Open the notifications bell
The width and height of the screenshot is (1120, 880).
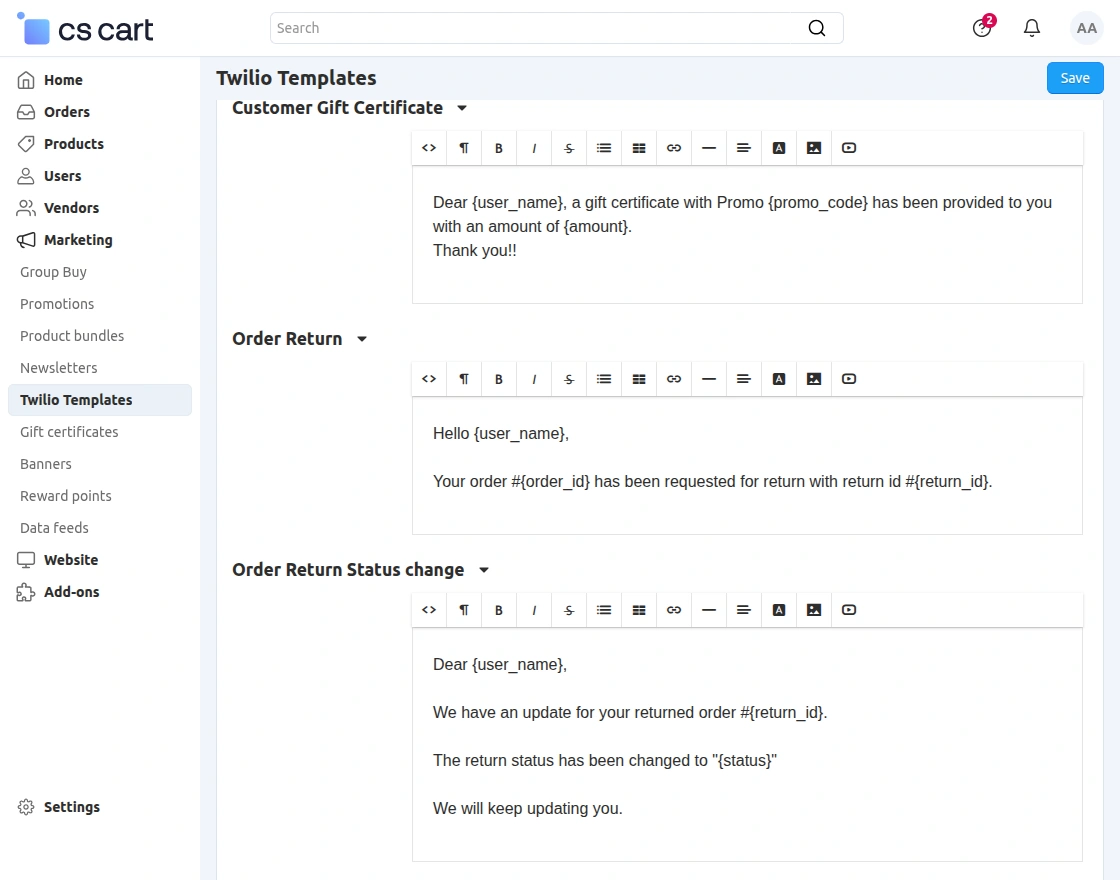[x=1031, y=28]
